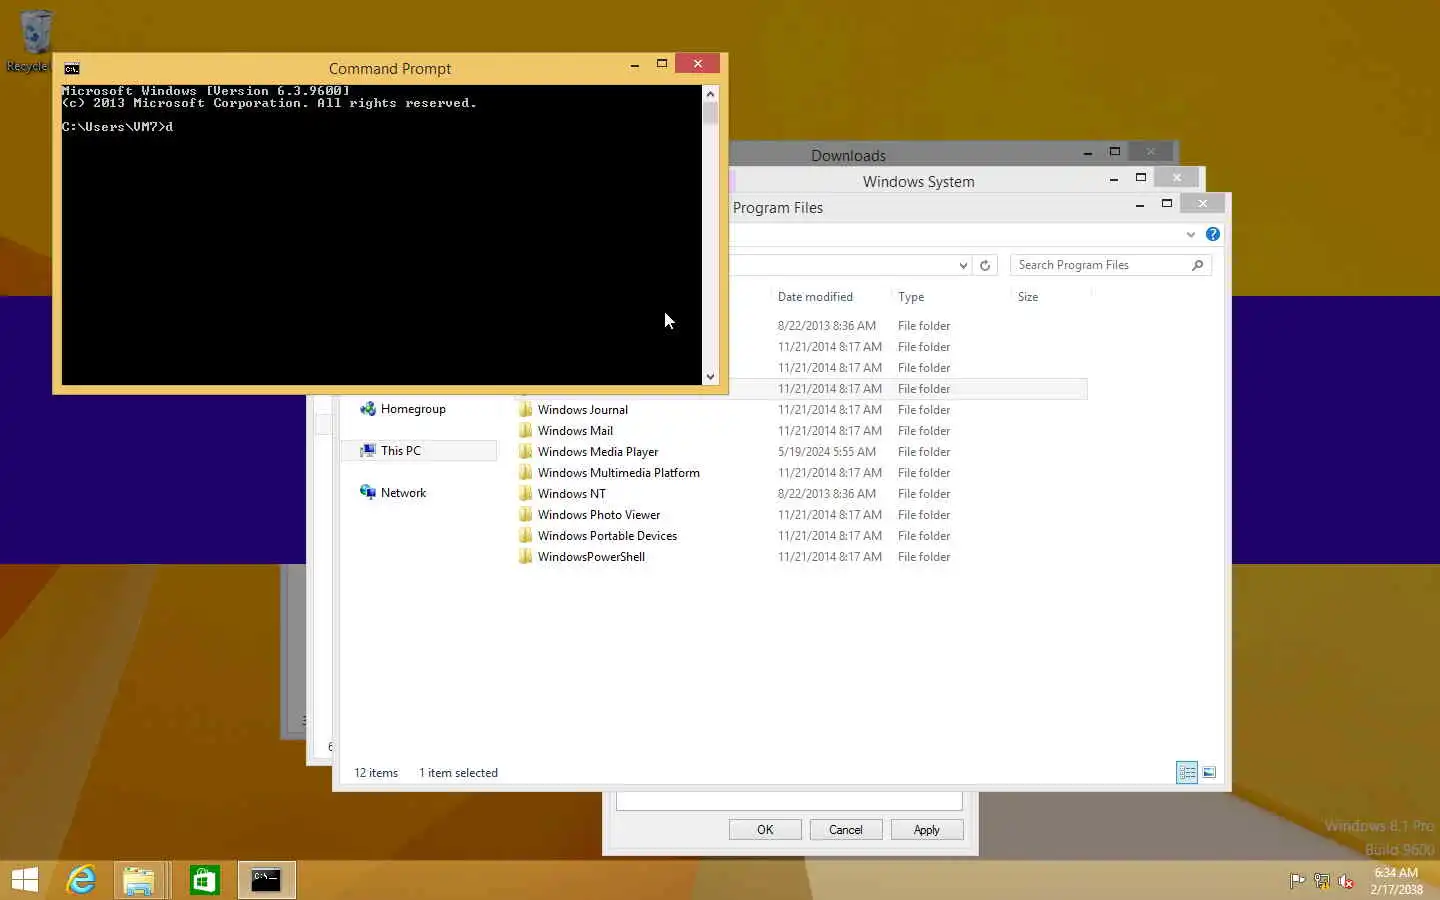Switch to details view in Program Files
1440x900 pixels.
[1187, 772]
